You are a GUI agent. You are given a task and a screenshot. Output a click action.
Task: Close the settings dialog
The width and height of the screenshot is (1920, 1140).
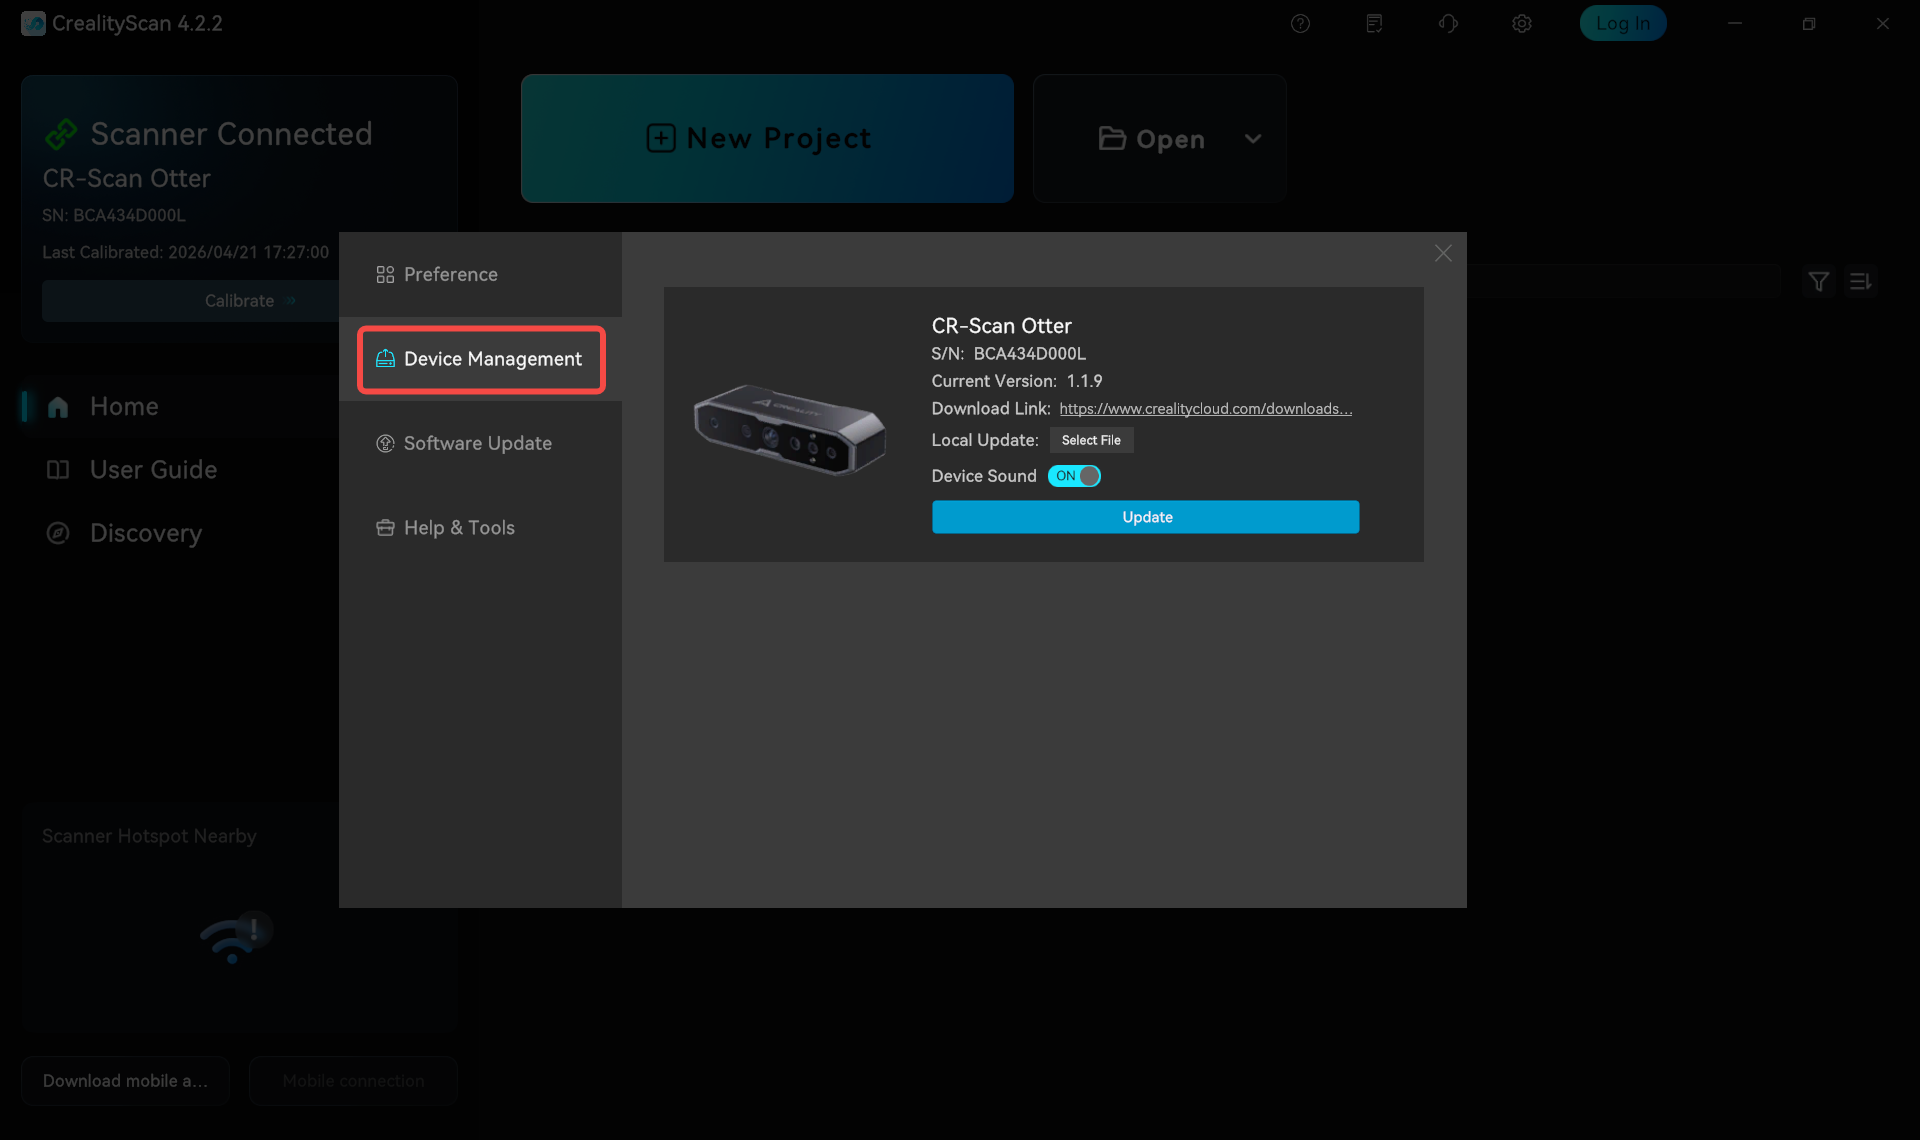point(1443,253)
